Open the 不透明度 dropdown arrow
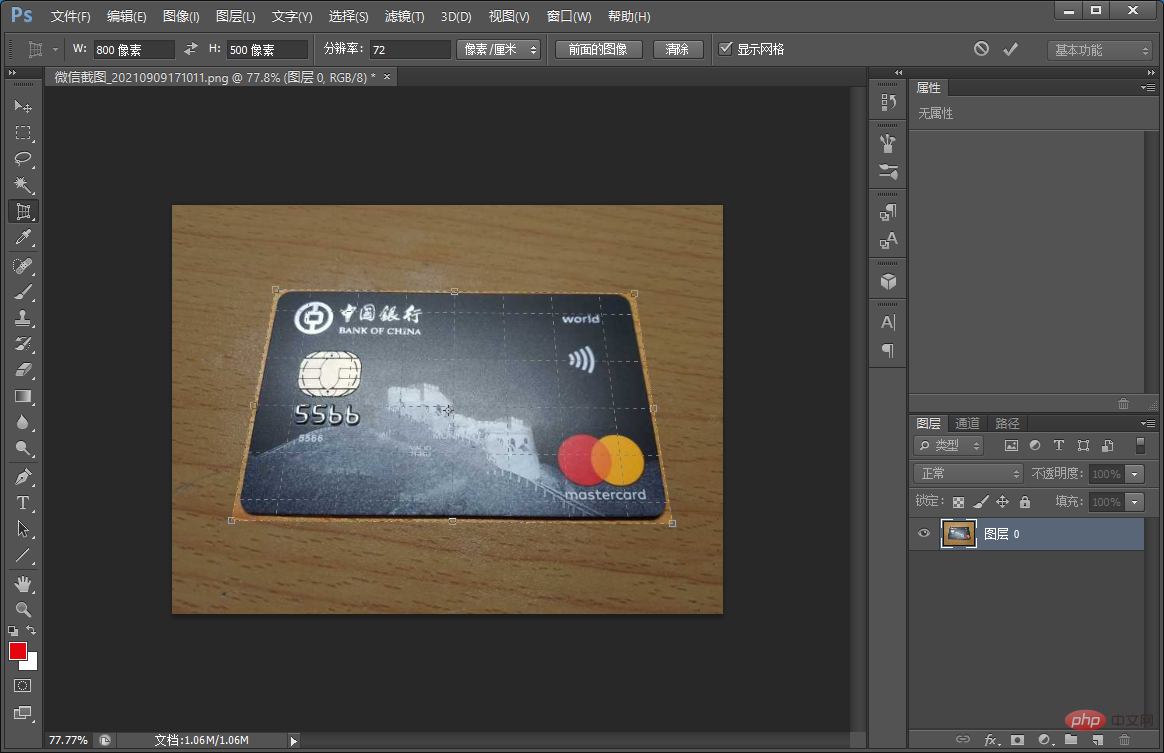Screen dimensions: 1164x753 point(1134,474)
